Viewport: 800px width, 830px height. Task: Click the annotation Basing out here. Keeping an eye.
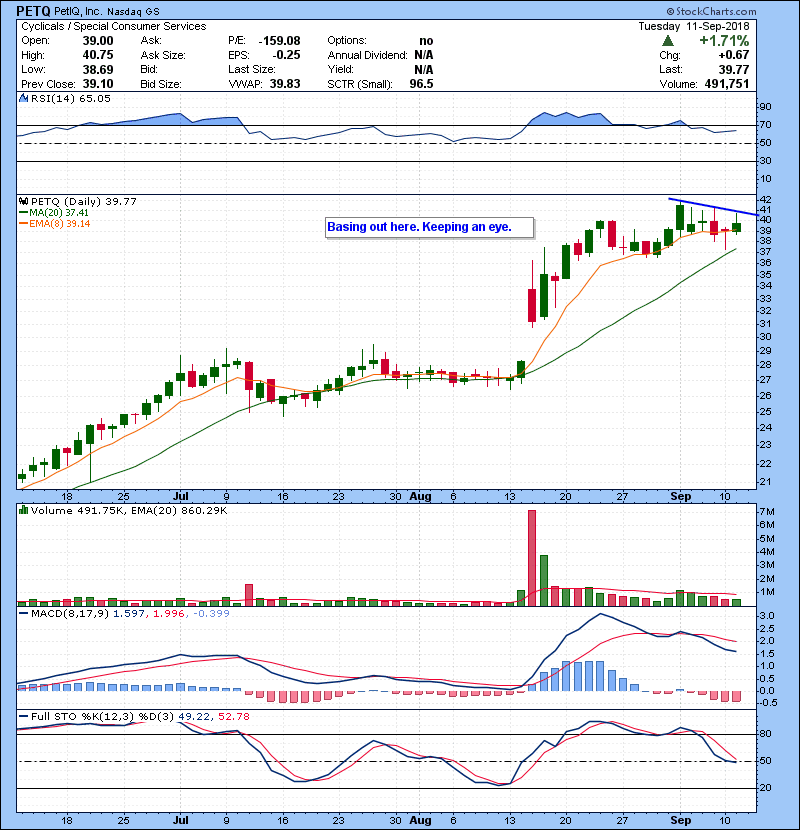pyautogui.click(x=419, y=227)
